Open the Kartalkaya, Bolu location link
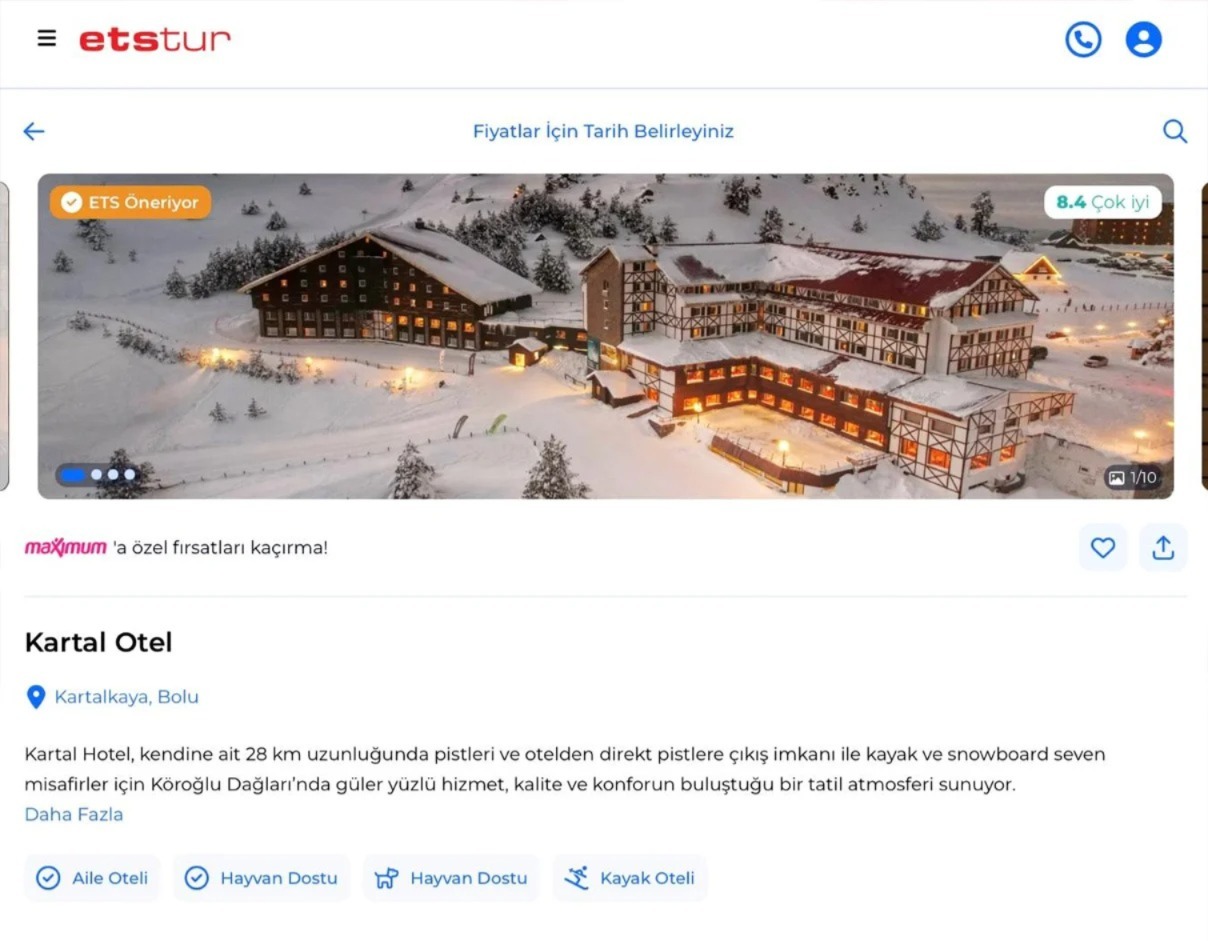This screenshot has width=1208, height=941. pos(127,697)
